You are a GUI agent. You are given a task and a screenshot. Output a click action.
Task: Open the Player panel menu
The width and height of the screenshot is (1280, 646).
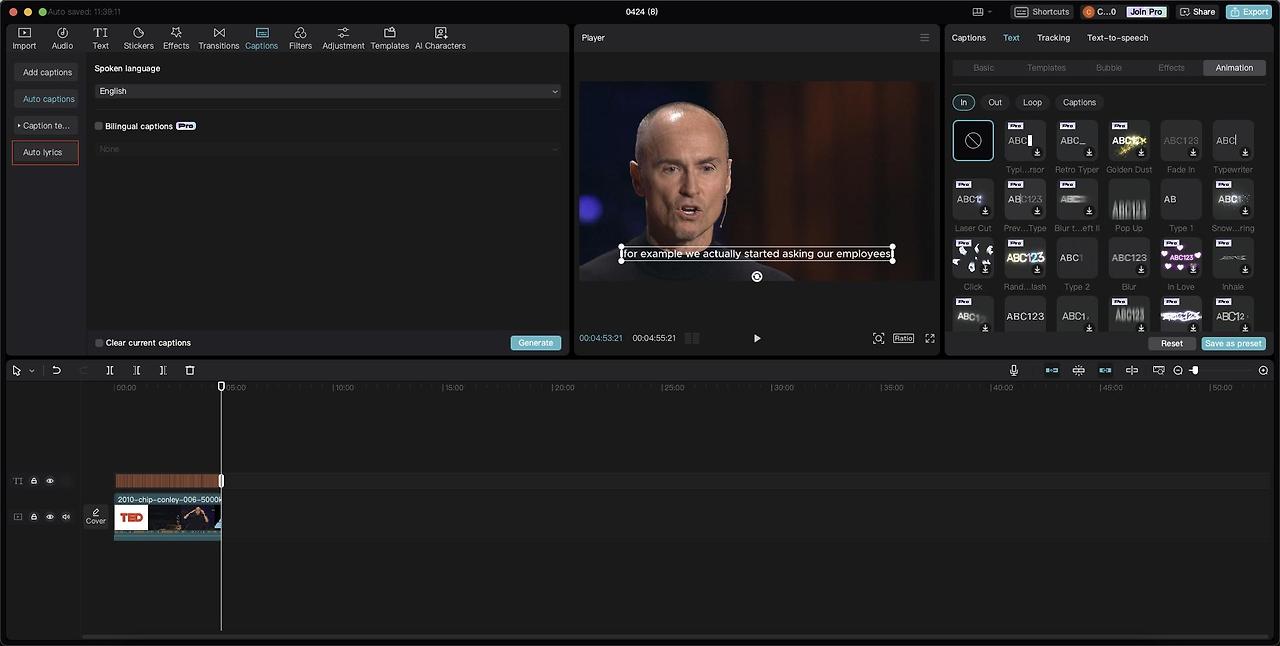coord(924,38)
